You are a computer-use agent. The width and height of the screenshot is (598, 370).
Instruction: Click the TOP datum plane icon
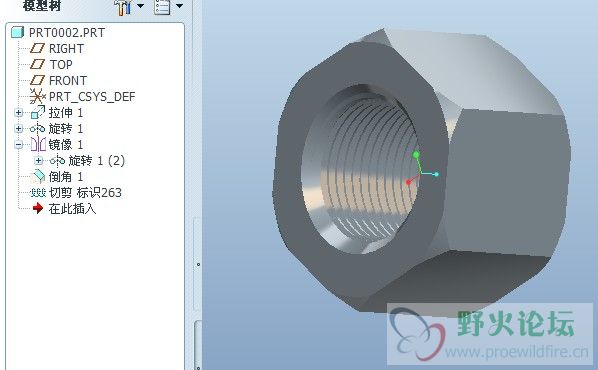pyautogui.click(x=37, y=64)
